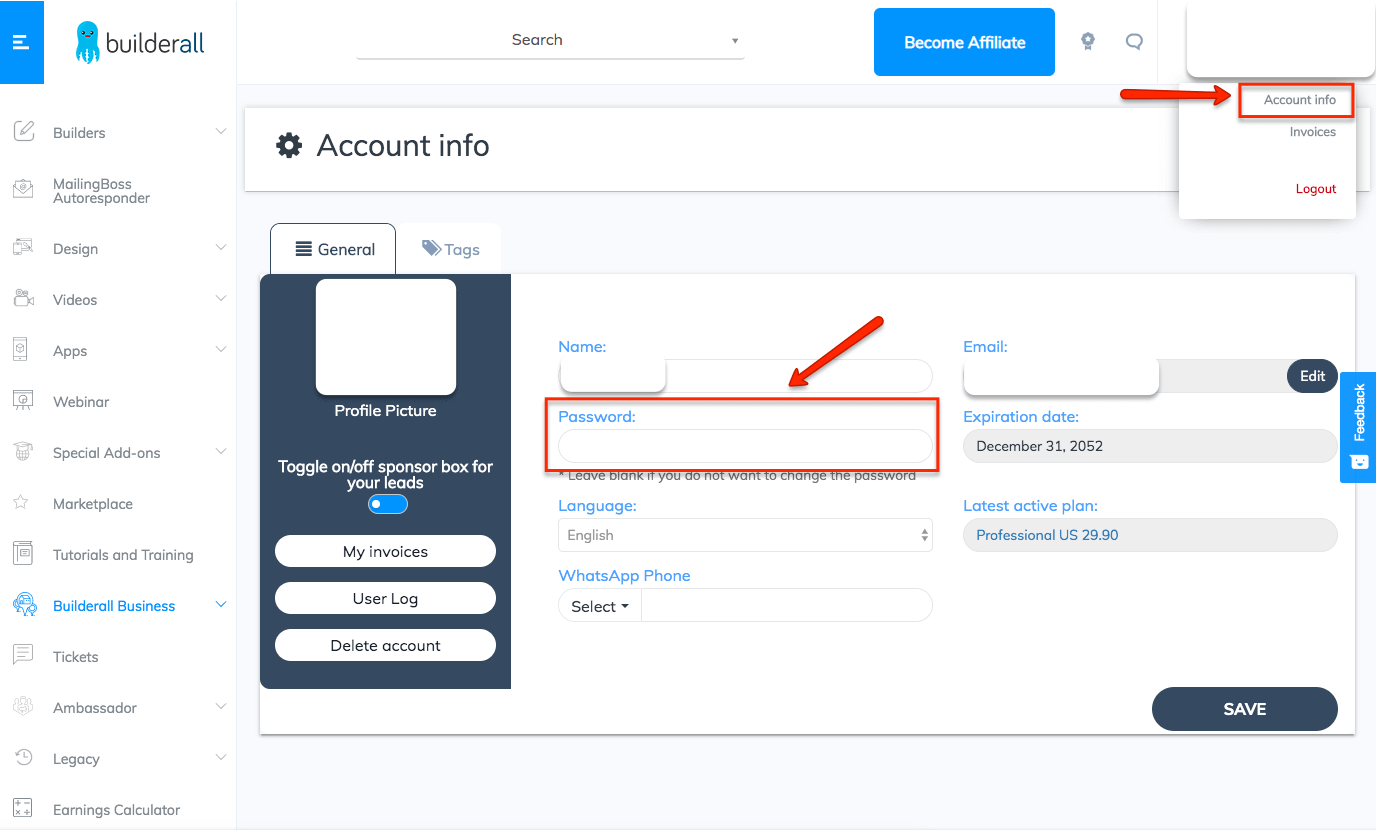Expand the Legacy menu chevron
Image resolution: width=1376 pixels, height=830 pixels.
221,757
